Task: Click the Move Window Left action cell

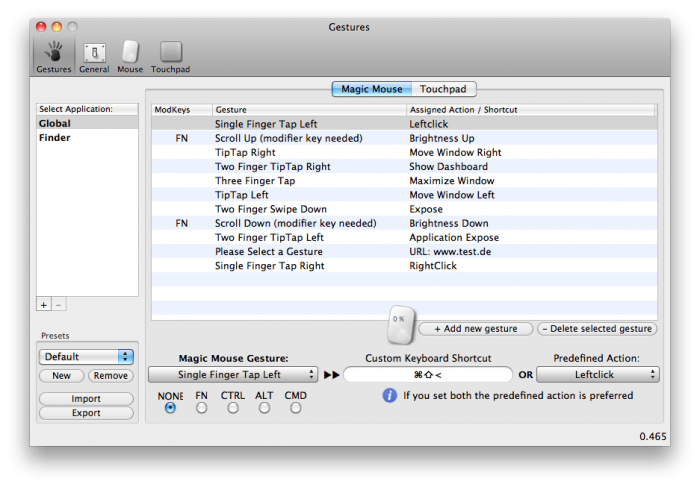Action: (452, 195)
